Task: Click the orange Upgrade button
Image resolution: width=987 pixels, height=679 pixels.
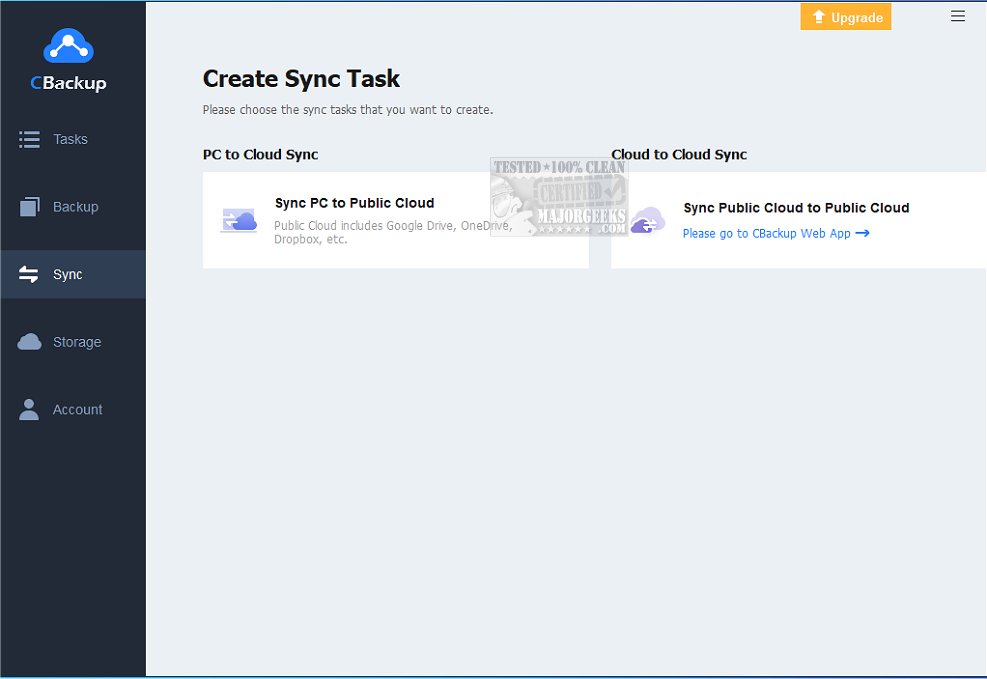Action: tap(845, 17)
